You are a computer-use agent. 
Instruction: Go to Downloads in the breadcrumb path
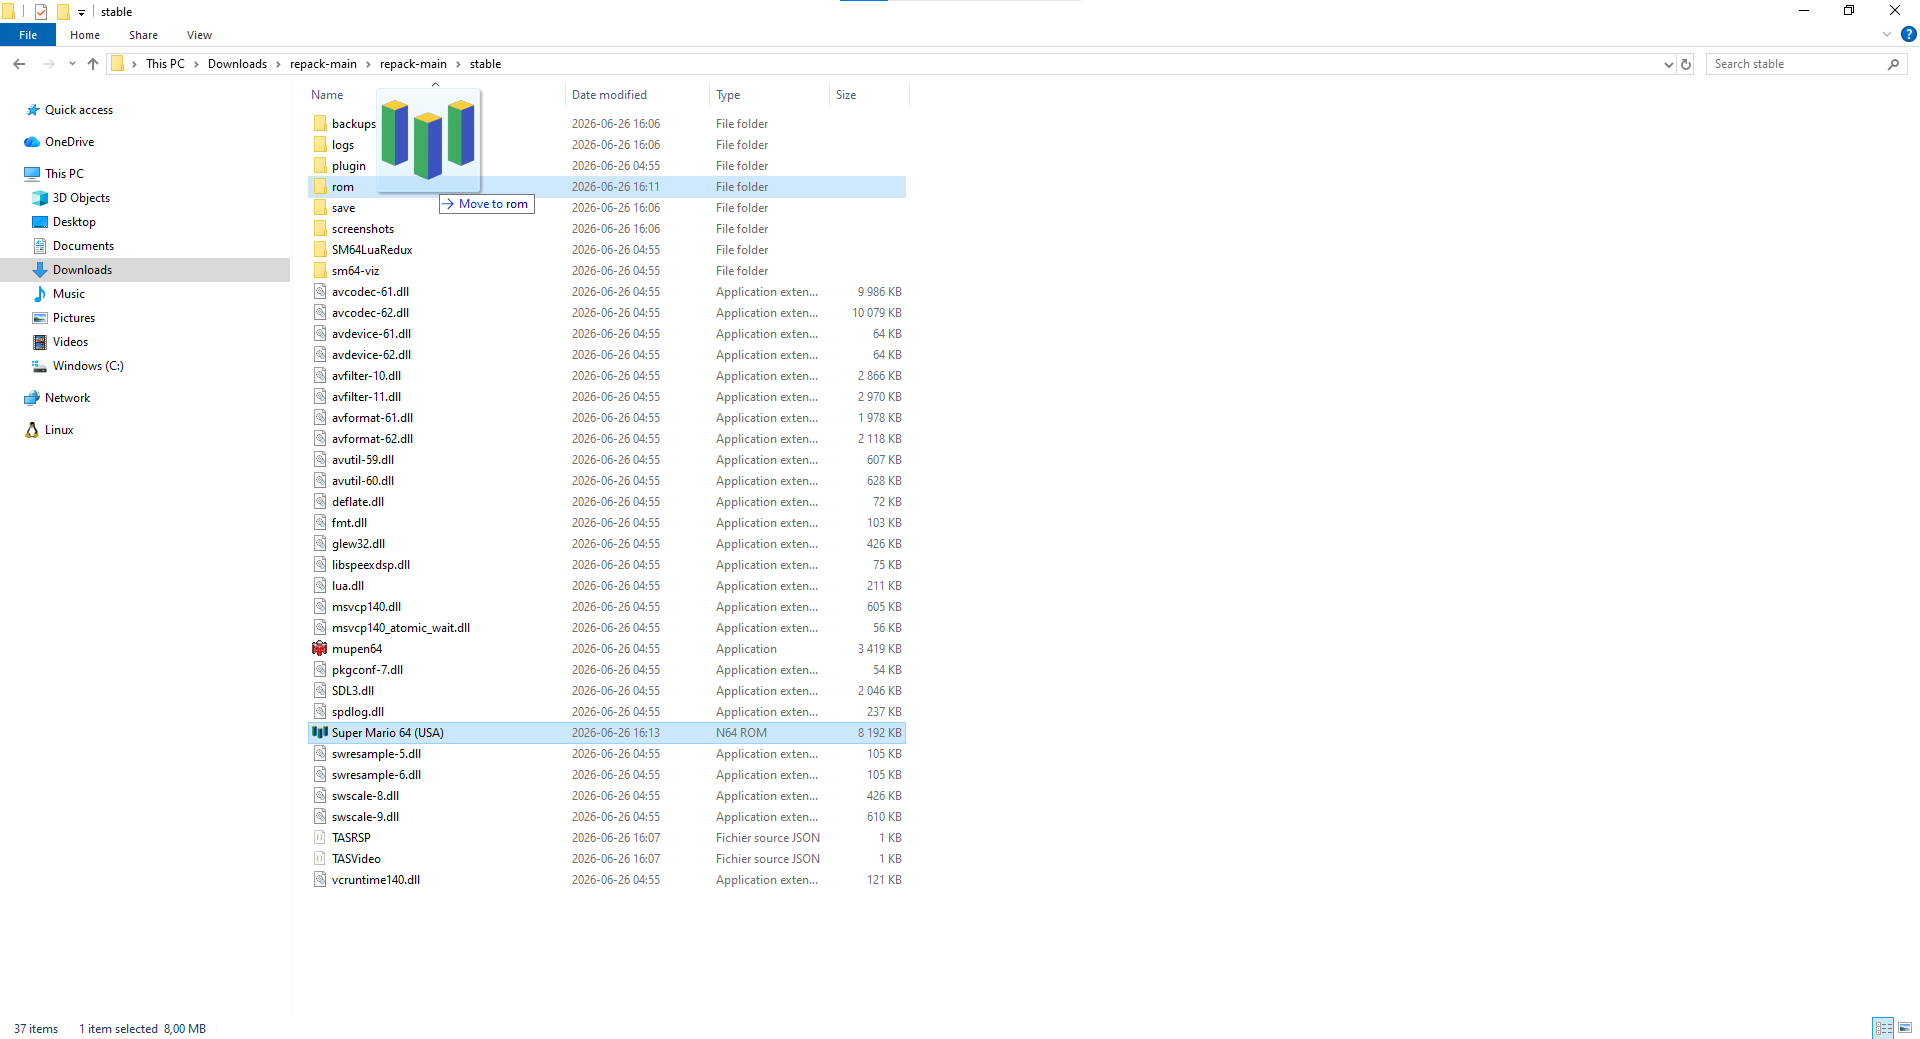237,64
